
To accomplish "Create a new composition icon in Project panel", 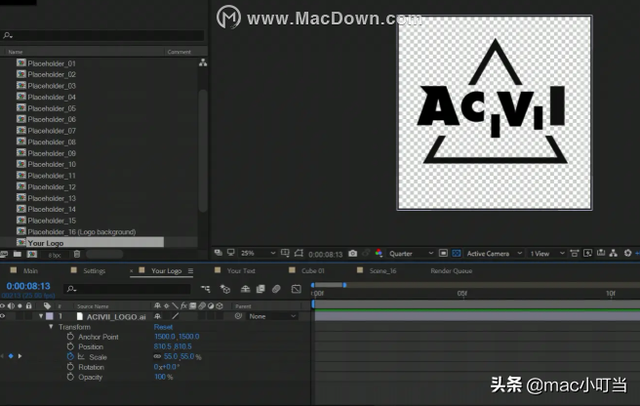I will tap(32, 254).
